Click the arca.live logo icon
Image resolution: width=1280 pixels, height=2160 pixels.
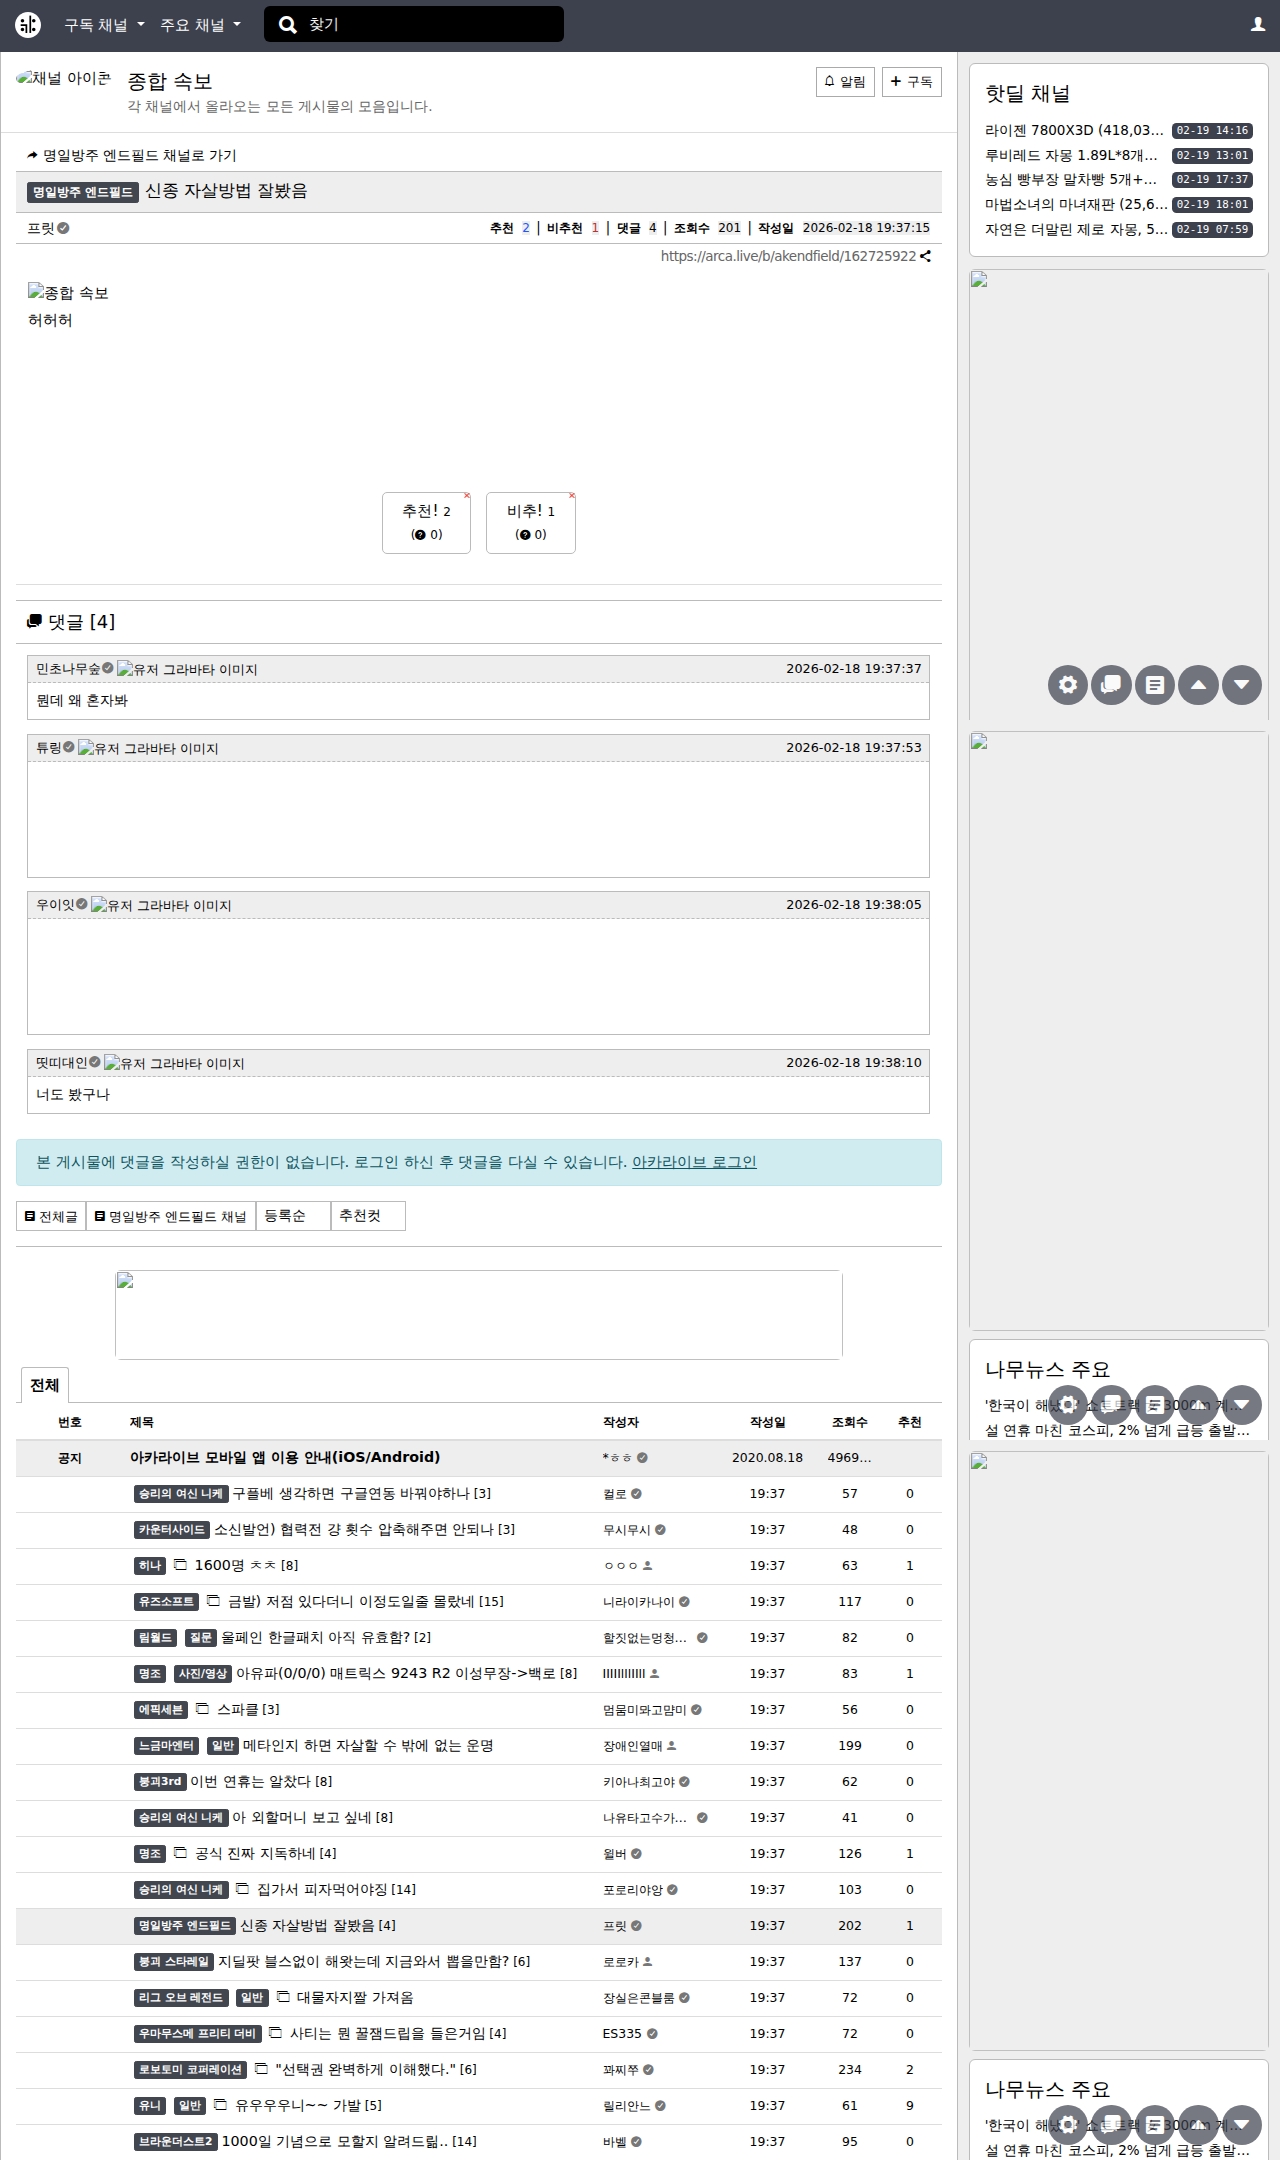28,25
